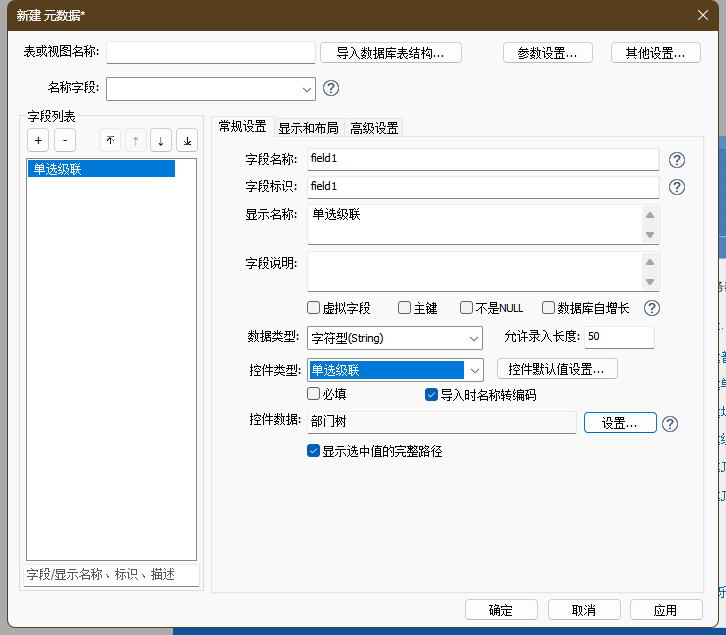Move field to bottom arrow icon

(187, 140)
